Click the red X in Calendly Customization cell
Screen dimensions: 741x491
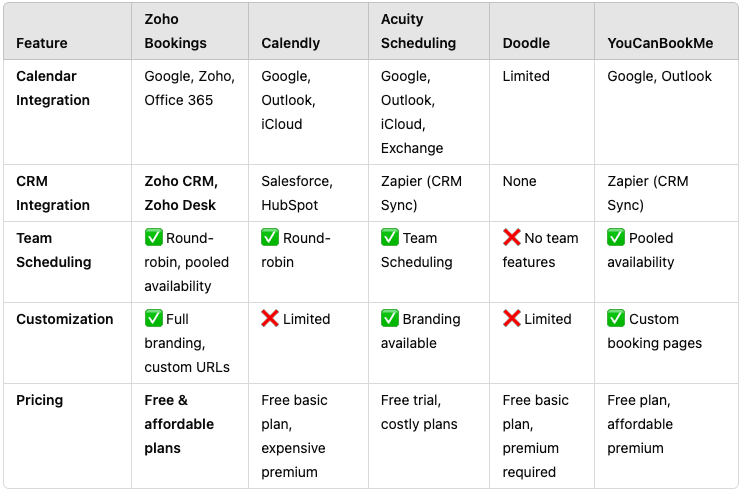pyautogui.click(x=270, y=319)
